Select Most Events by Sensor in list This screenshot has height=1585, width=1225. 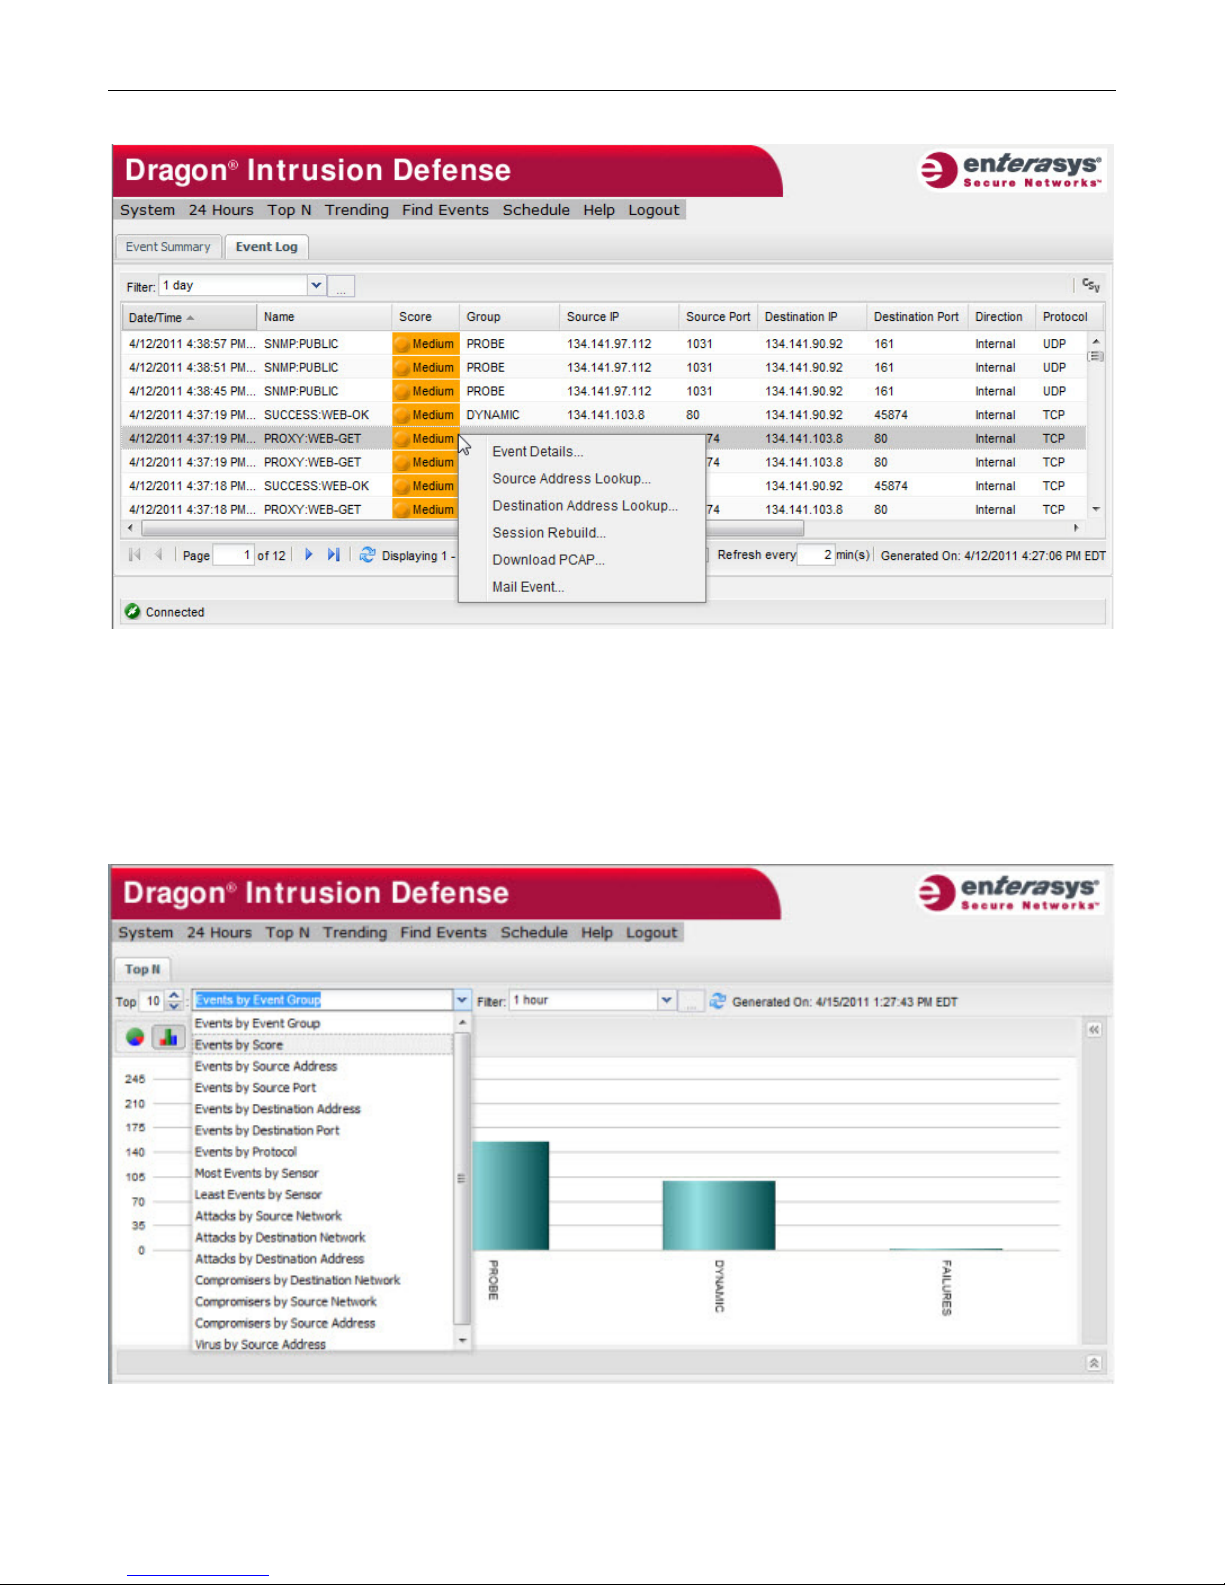click(323, 1173)
